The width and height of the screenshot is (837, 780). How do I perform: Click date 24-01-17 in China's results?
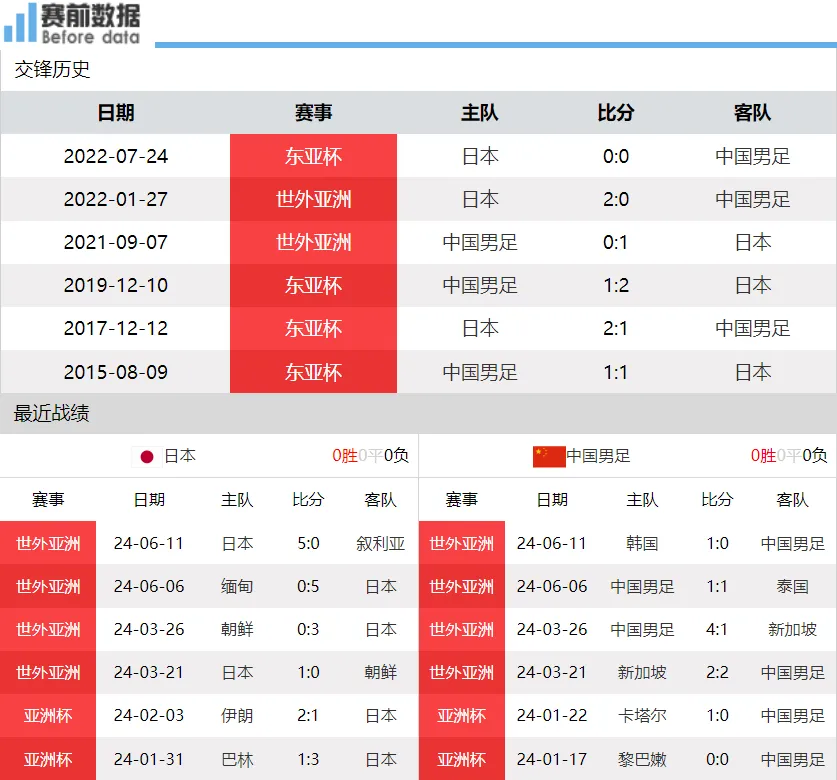tap(552, 759)
